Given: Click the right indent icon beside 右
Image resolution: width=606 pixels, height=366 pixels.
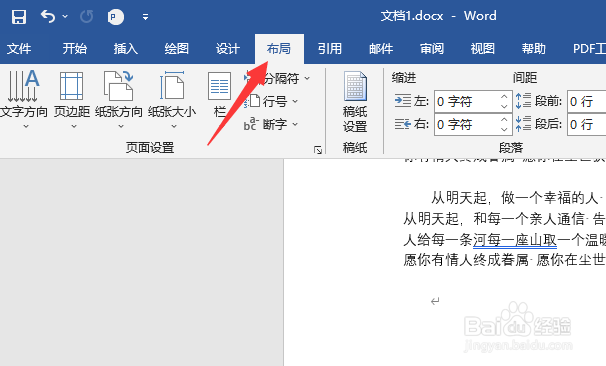Looking at the screenshot, I should (x=403, y=124).
